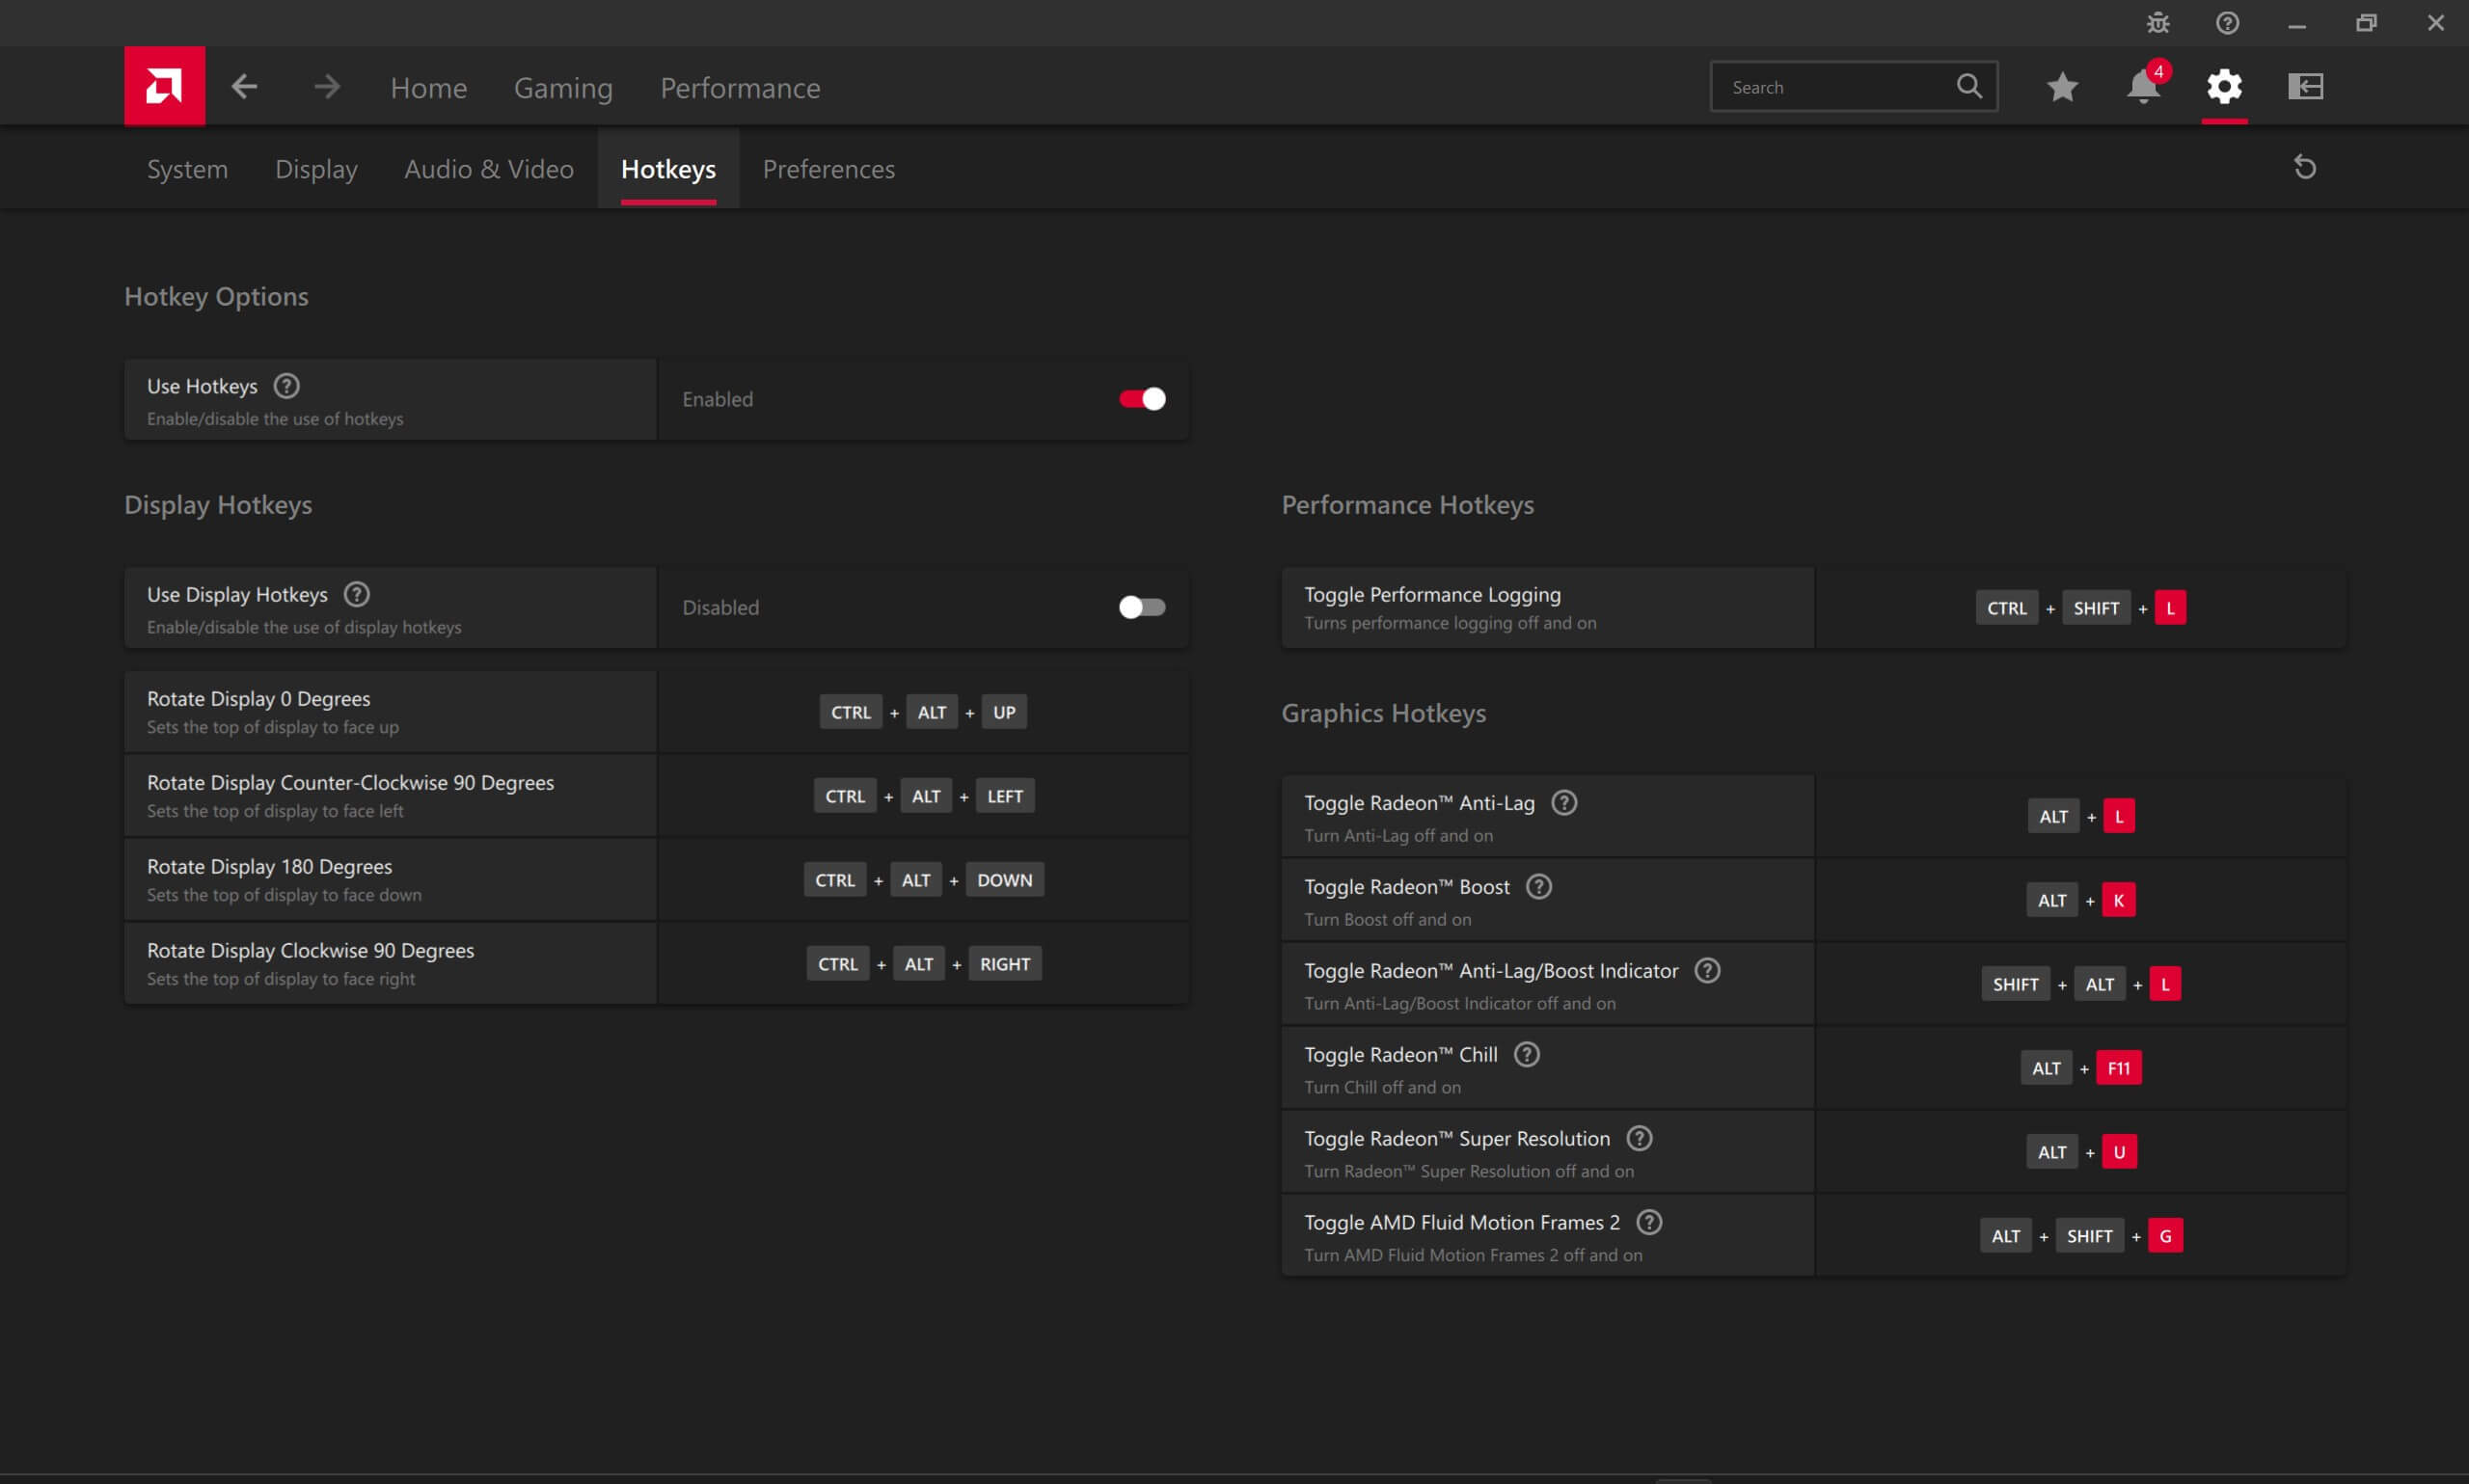Click the search magnifier icon

coord(1968,86)
